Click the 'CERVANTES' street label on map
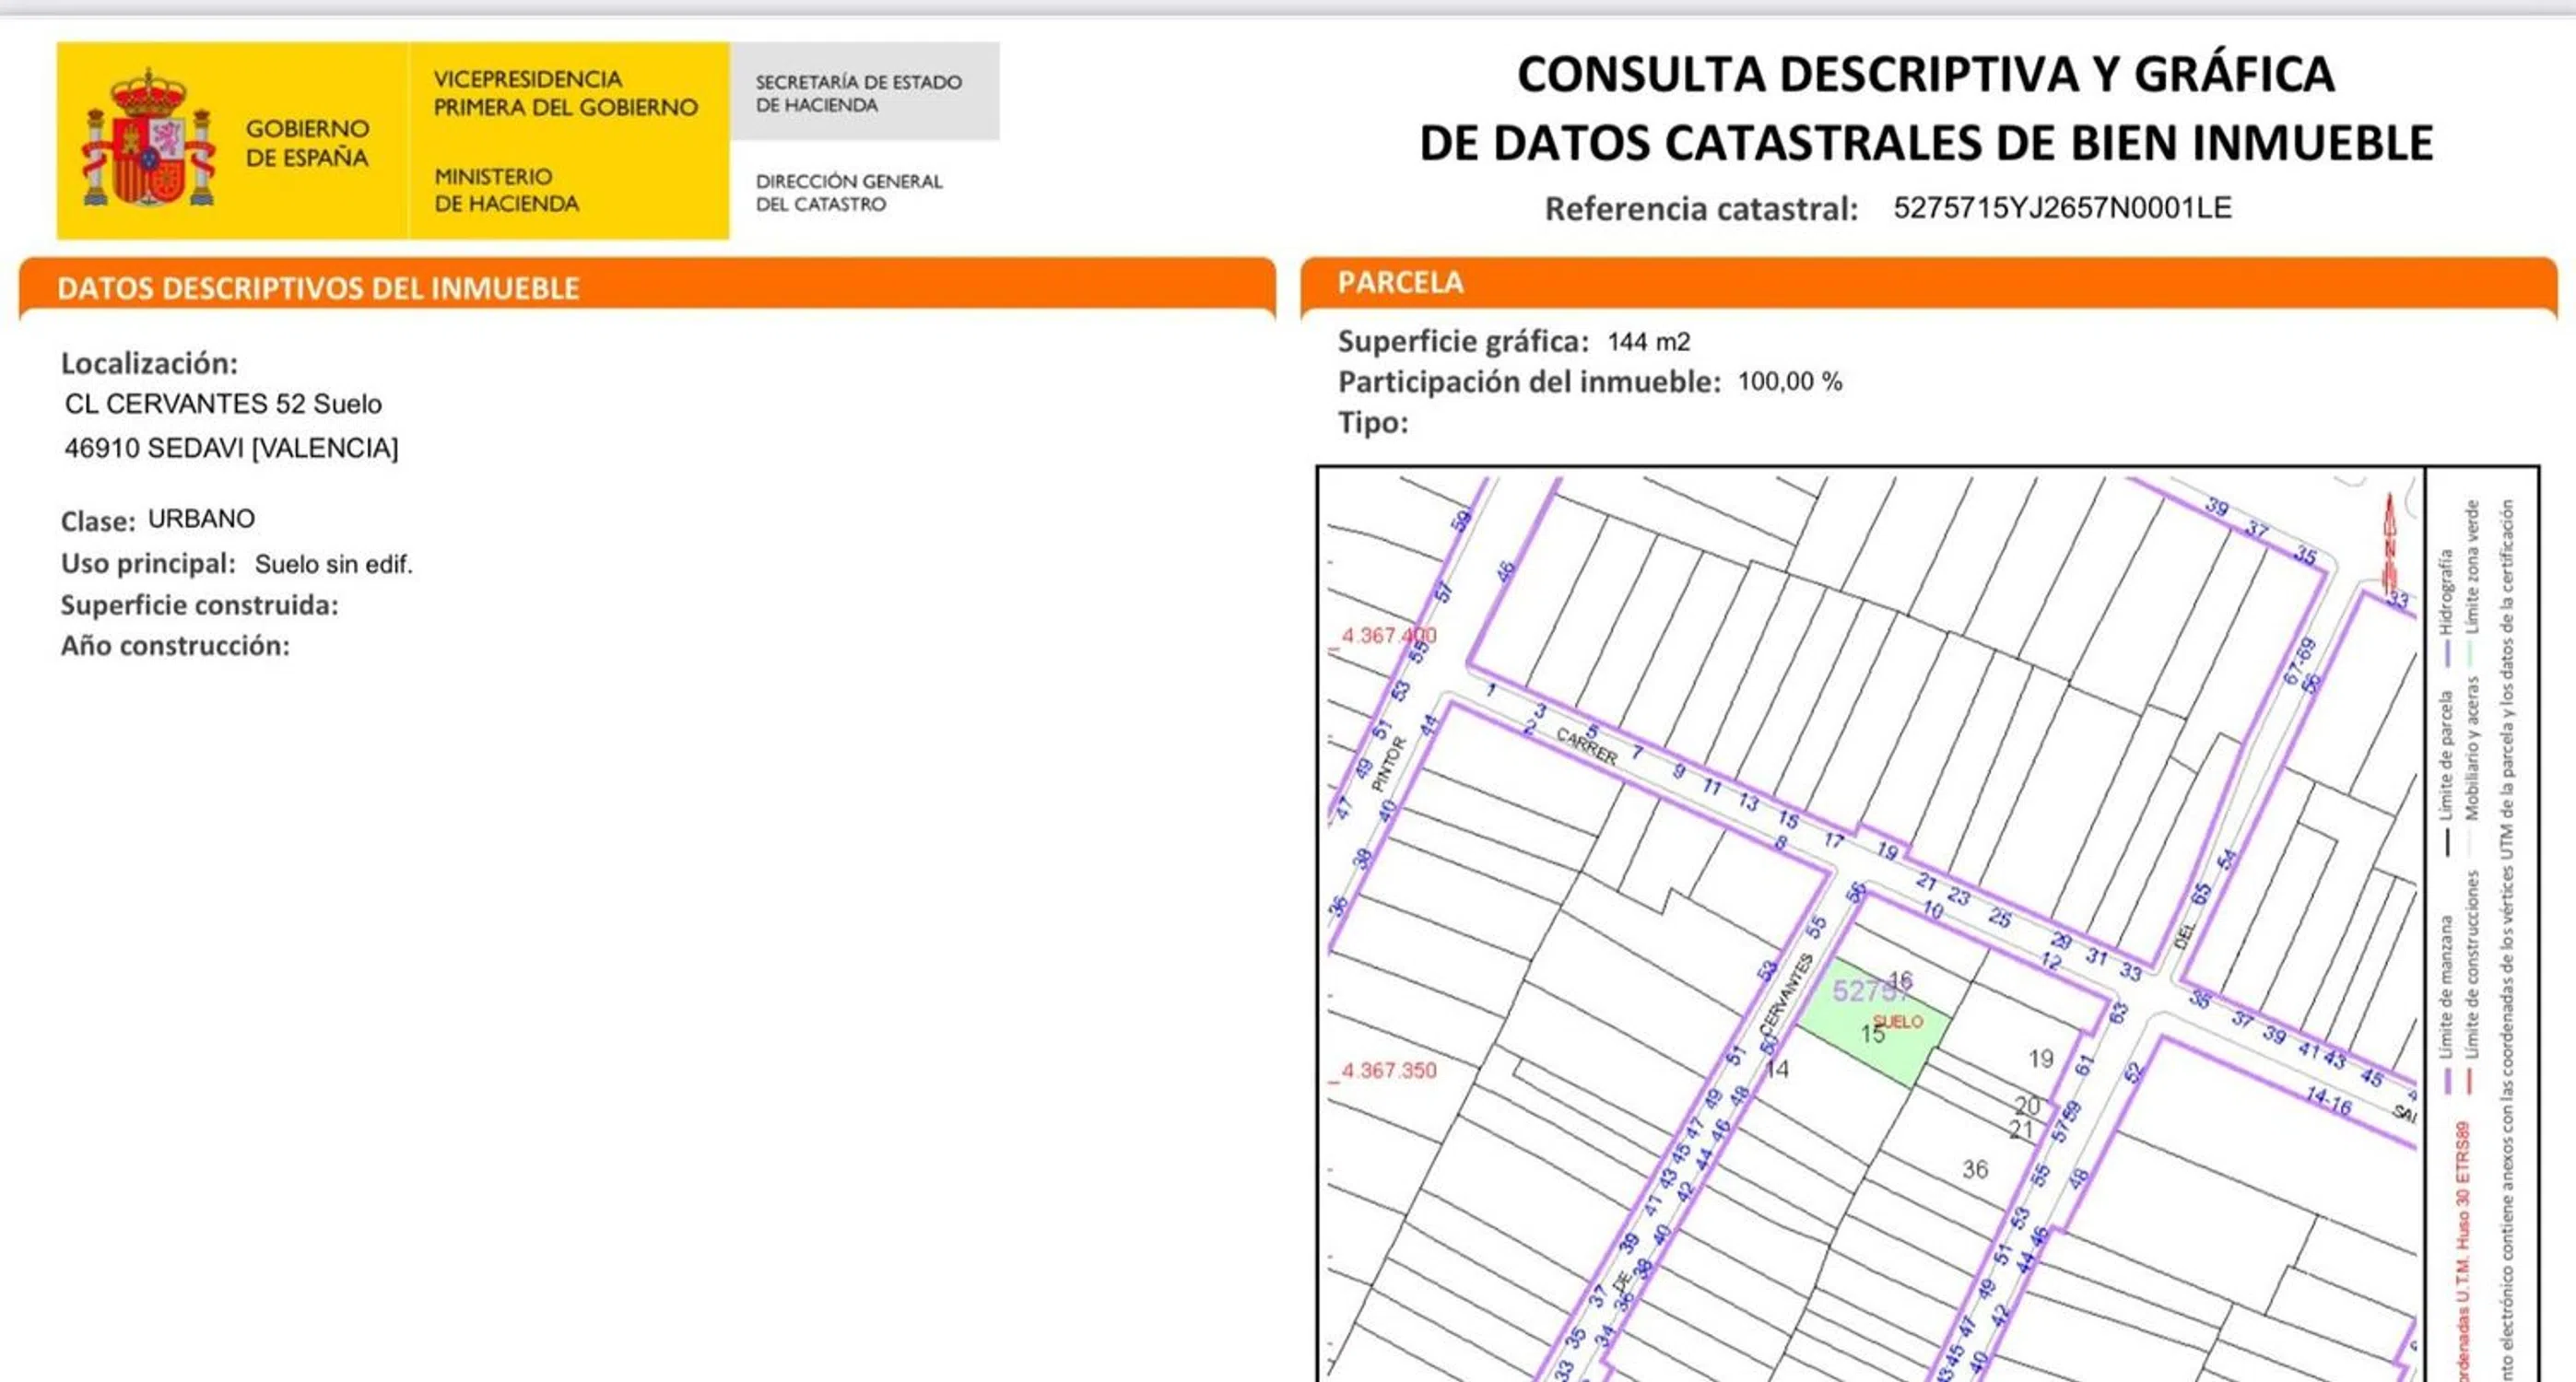The width and height of the screenshot is (2576, 1382). coord(1785,995)
